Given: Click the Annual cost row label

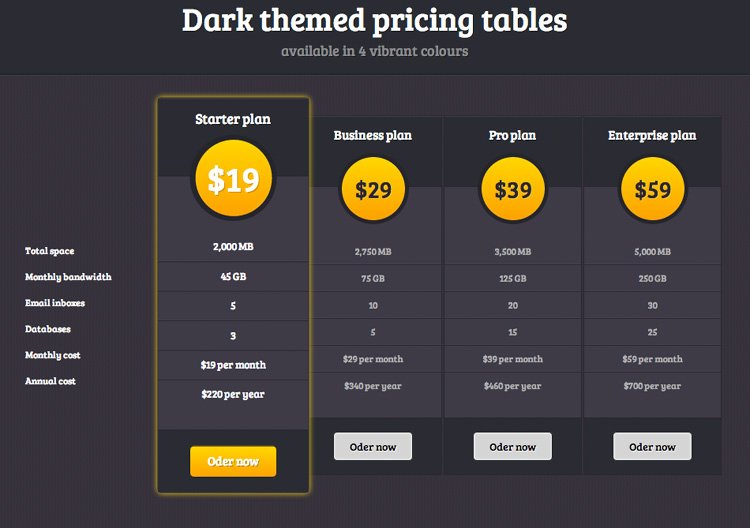Looking at the screenshot, I should coord(50,381).
